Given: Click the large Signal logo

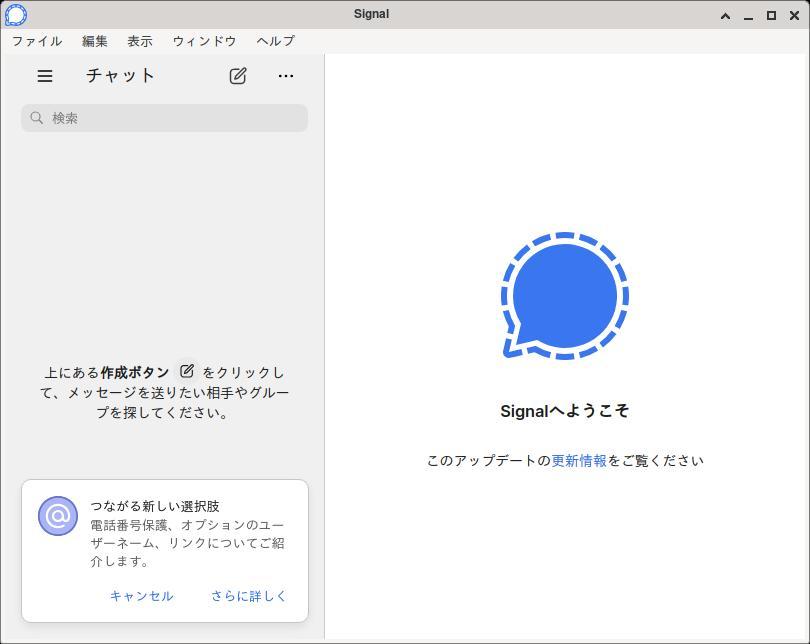Looking at the screenshot, I should 565,296.
